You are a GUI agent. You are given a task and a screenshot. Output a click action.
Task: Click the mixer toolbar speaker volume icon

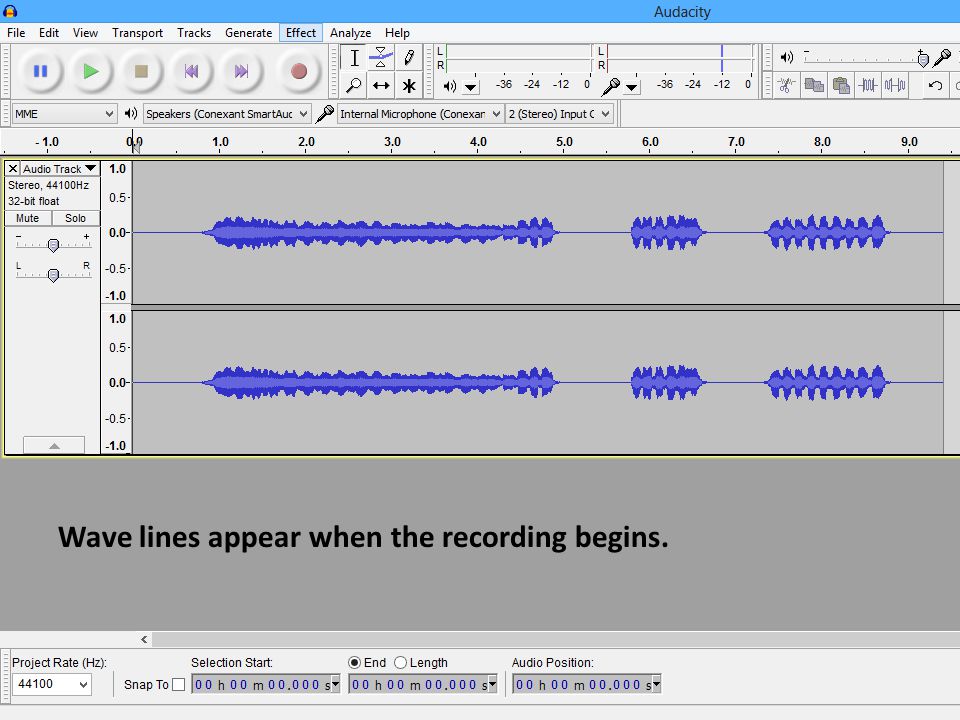point(787,57)
